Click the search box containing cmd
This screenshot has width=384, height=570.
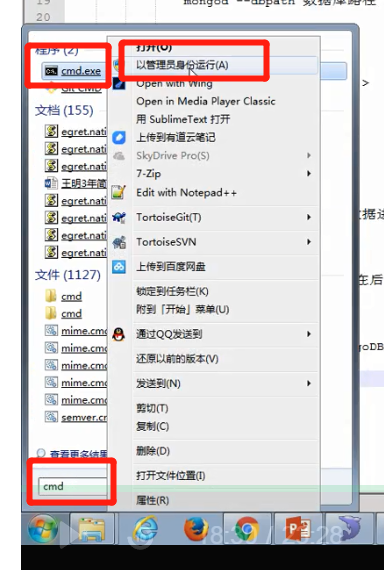(72, 486)
